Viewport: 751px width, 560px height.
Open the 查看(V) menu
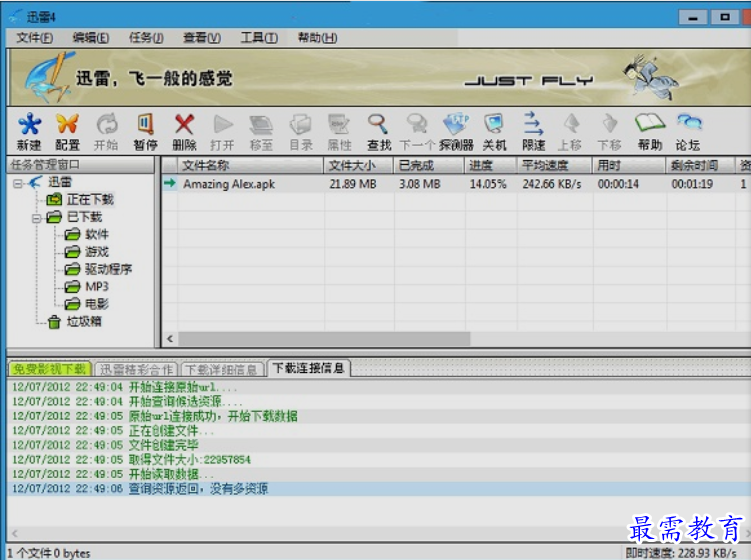202,37
